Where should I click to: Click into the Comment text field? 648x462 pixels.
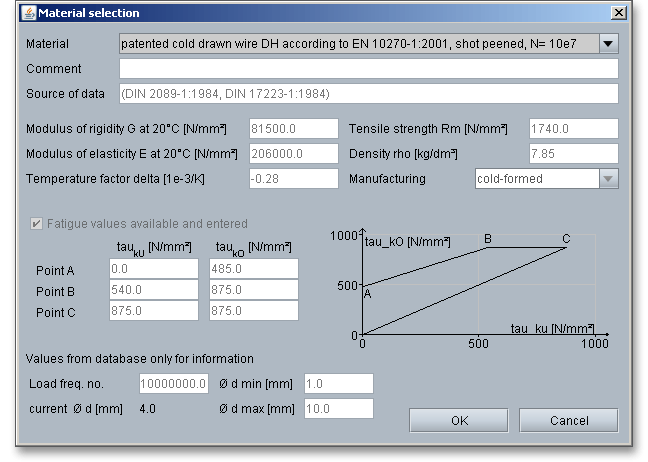368,69
